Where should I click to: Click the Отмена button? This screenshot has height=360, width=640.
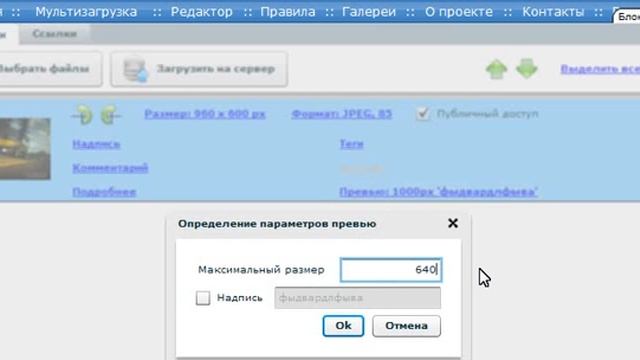[x=407, y=326]
